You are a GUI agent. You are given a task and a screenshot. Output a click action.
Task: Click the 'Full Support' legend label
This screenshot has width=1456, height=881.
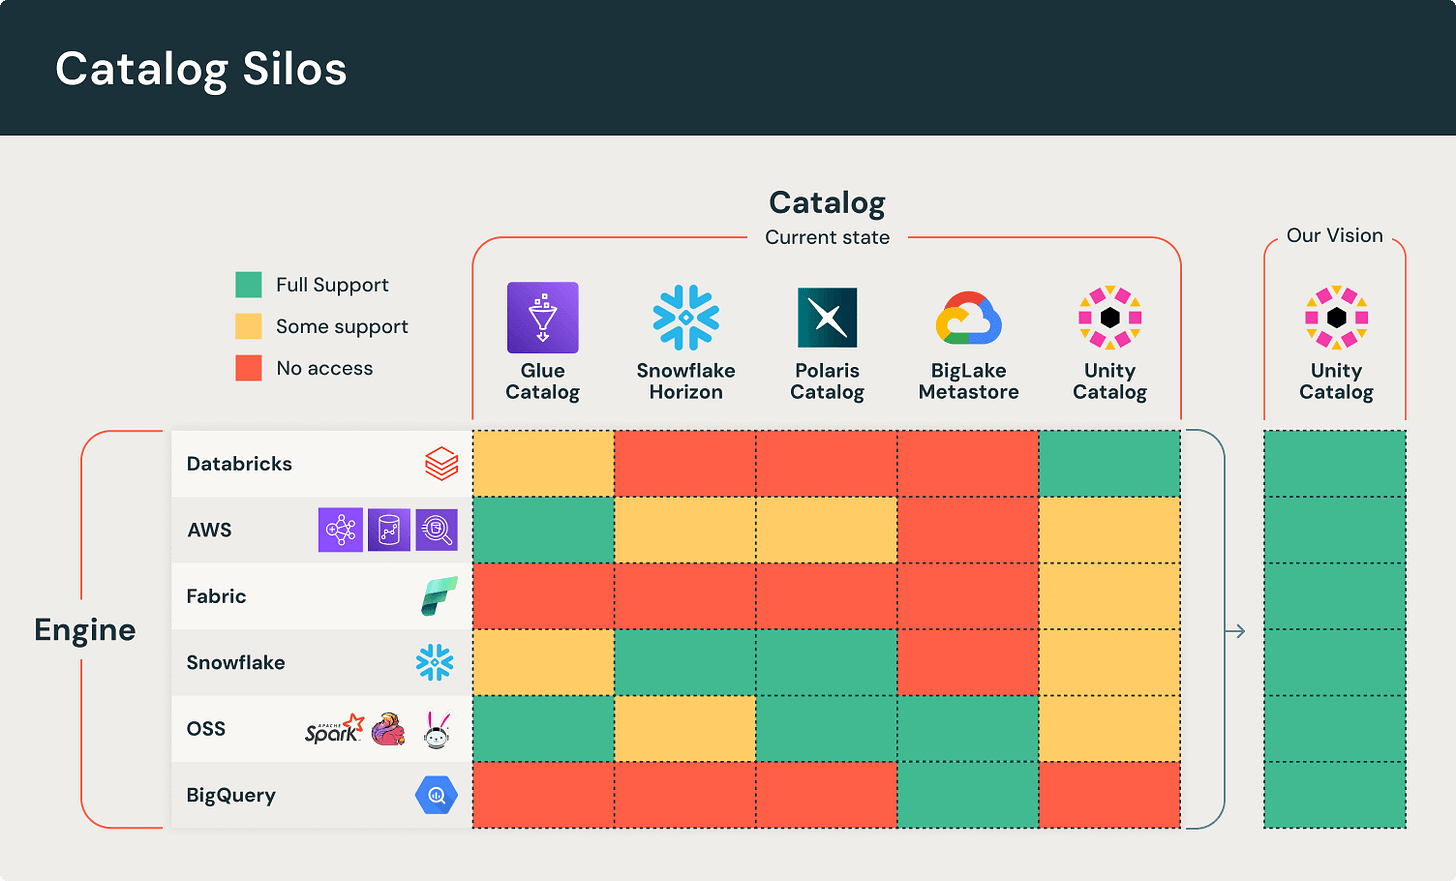pyautogui.click(x=332, y=285)
